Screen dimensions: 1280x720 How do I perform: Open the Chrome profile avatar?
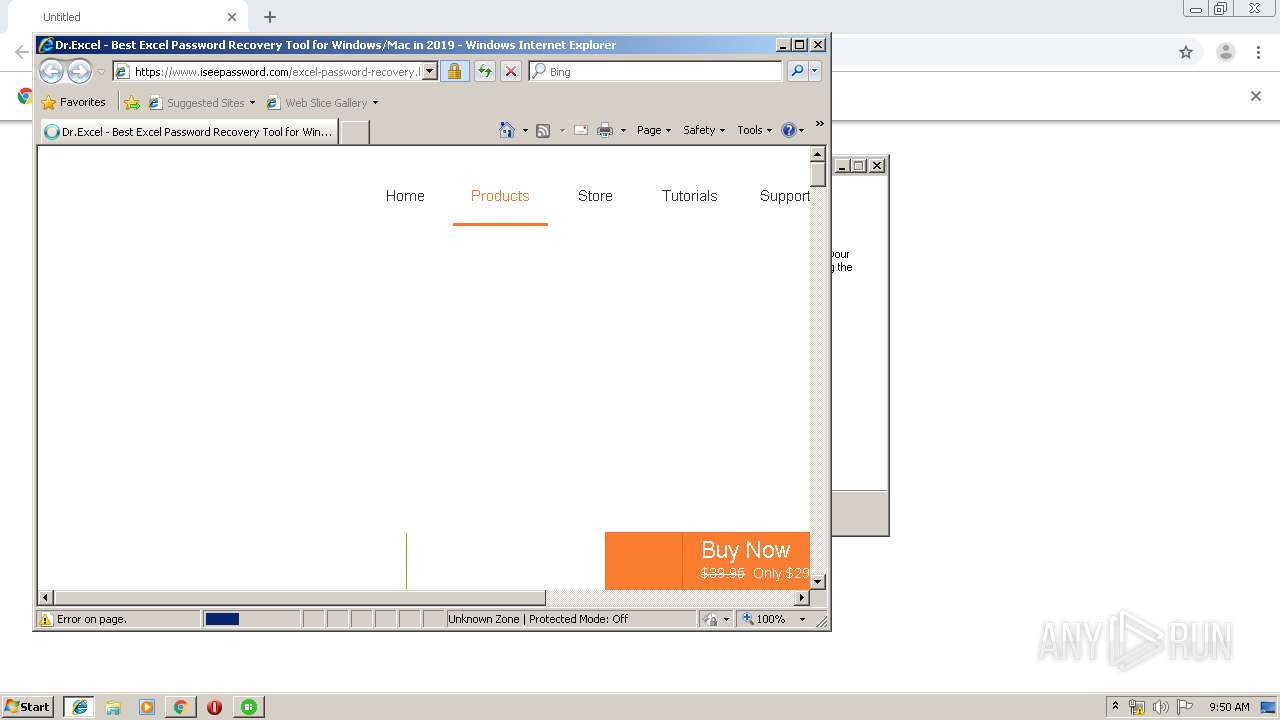pyautogui.click(x=1225, y=52)
